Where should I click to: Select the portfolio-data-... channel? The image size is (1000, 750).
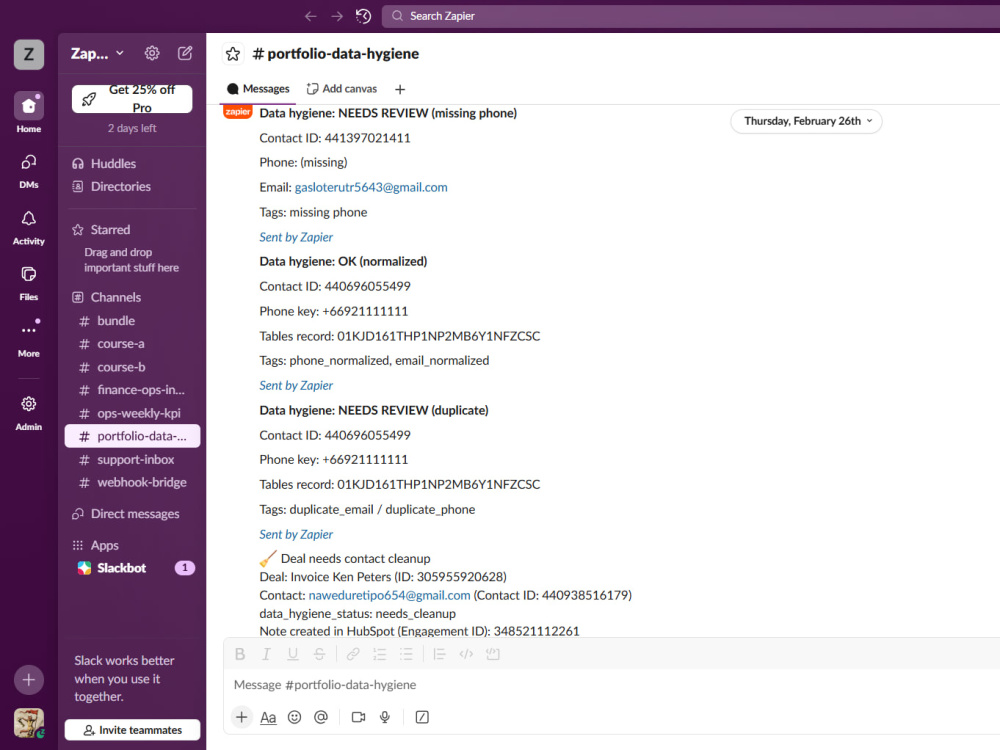point(132,436)
